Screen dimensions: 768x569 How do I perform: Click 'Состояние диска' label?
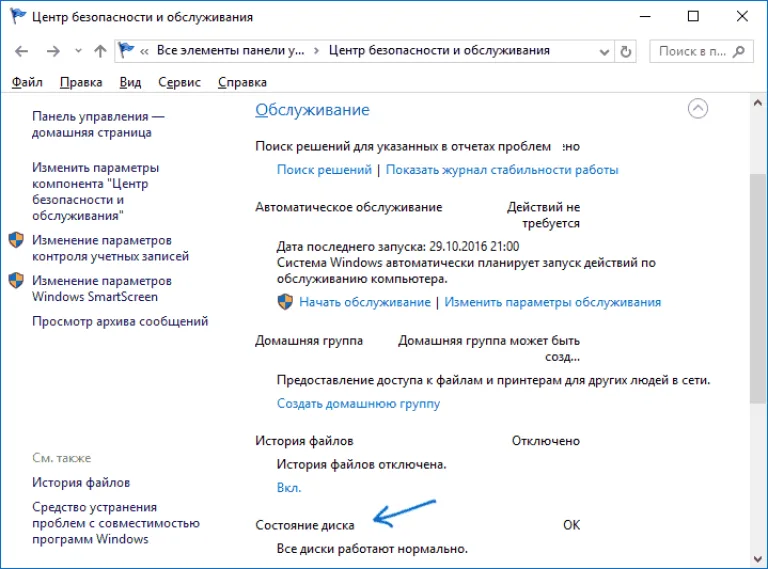click(305, 525)
